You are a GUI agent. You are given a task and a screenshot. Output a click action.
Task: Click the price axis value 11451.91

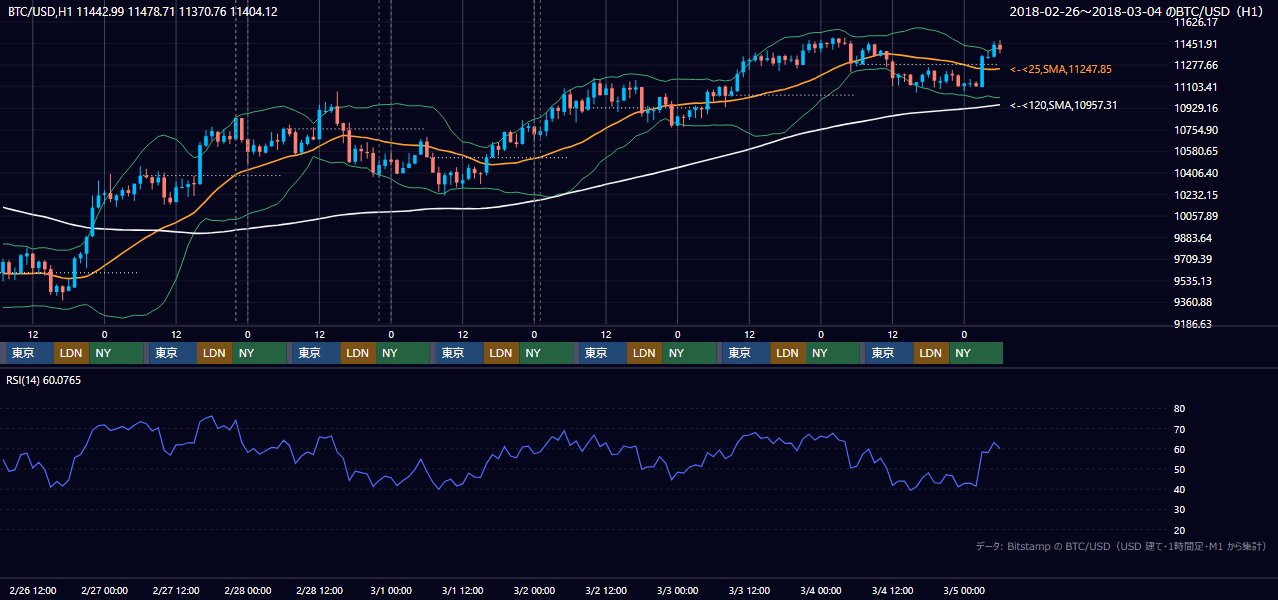[x=1196, y=44]
